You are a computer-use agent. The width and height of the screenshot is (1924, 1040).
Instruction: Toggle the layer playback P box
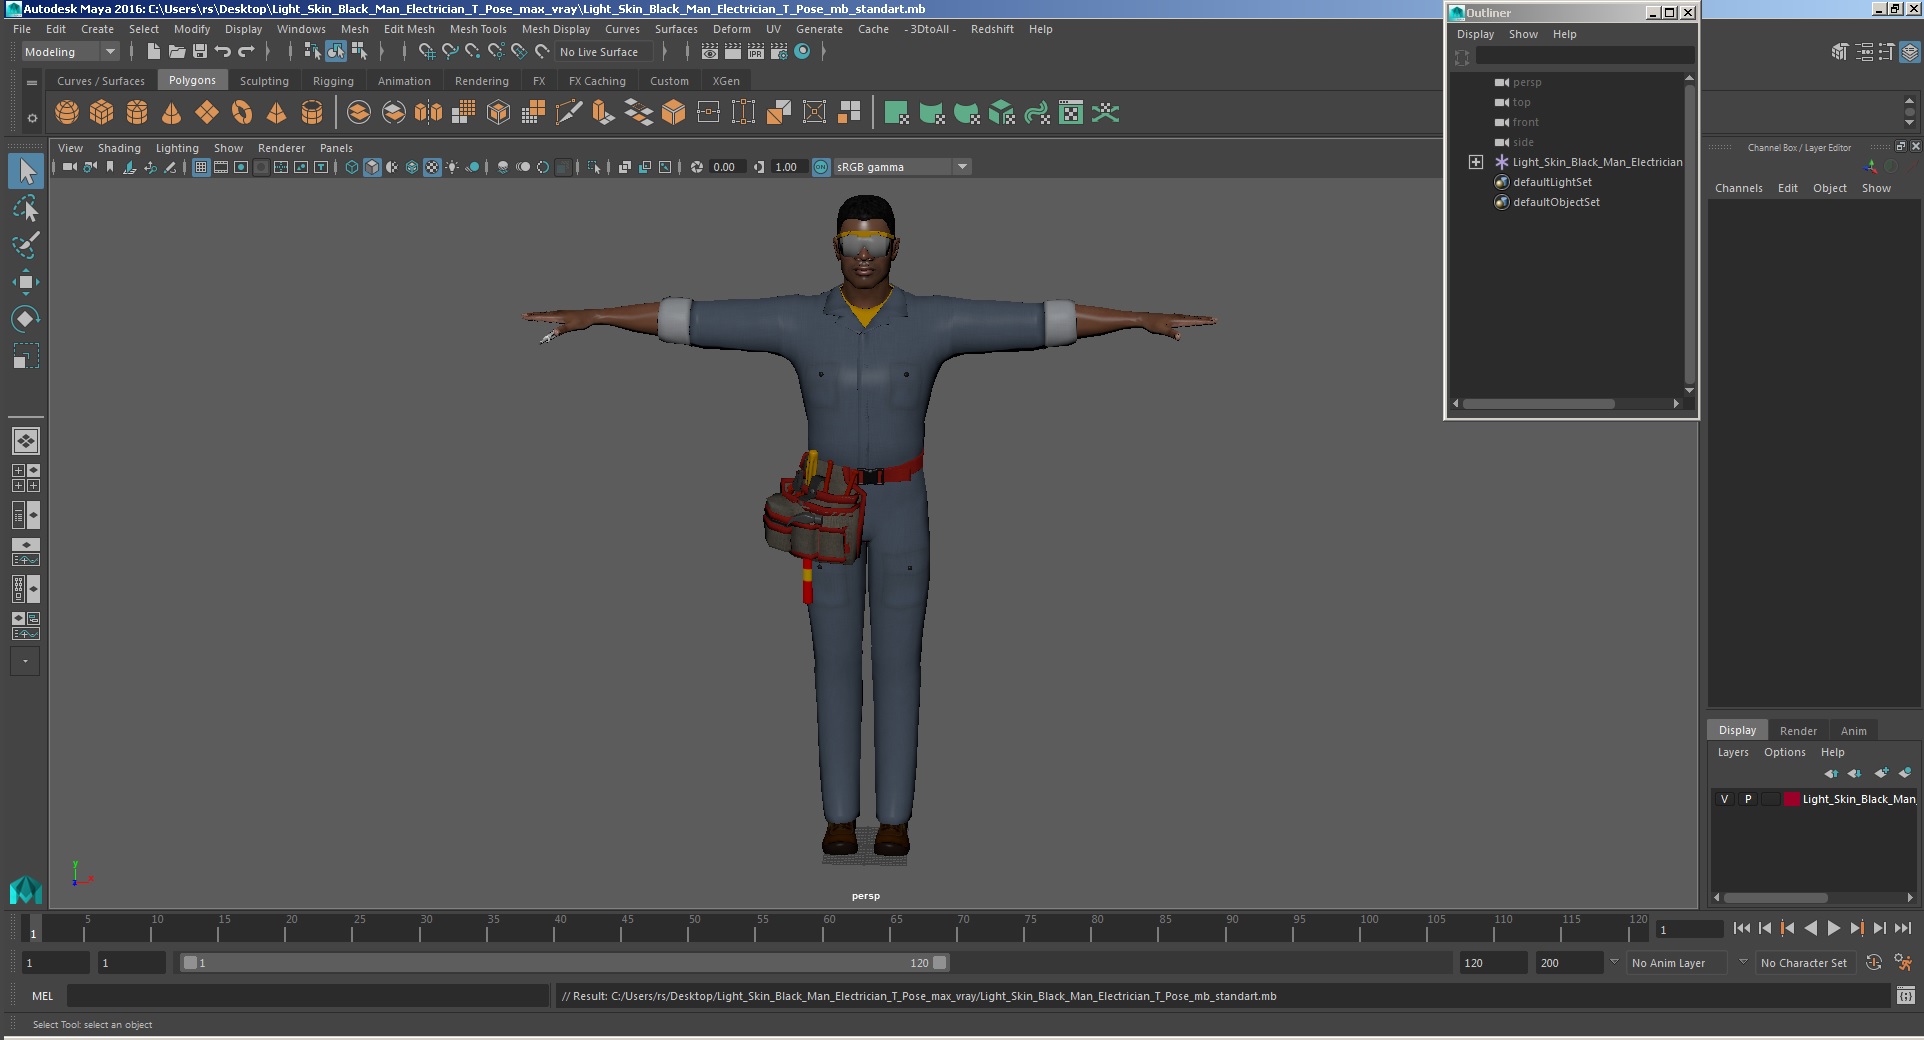(1748, 799)
